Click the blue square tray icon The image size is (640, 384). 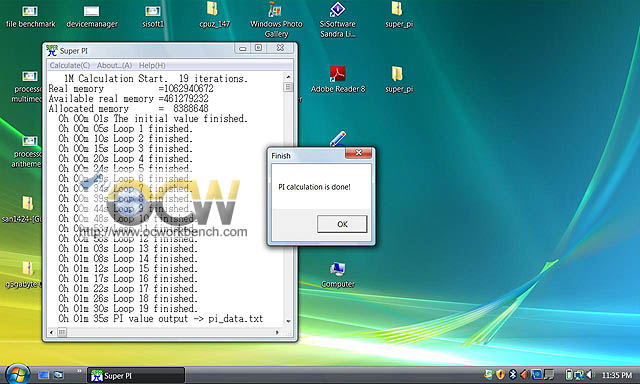(536, 374)
